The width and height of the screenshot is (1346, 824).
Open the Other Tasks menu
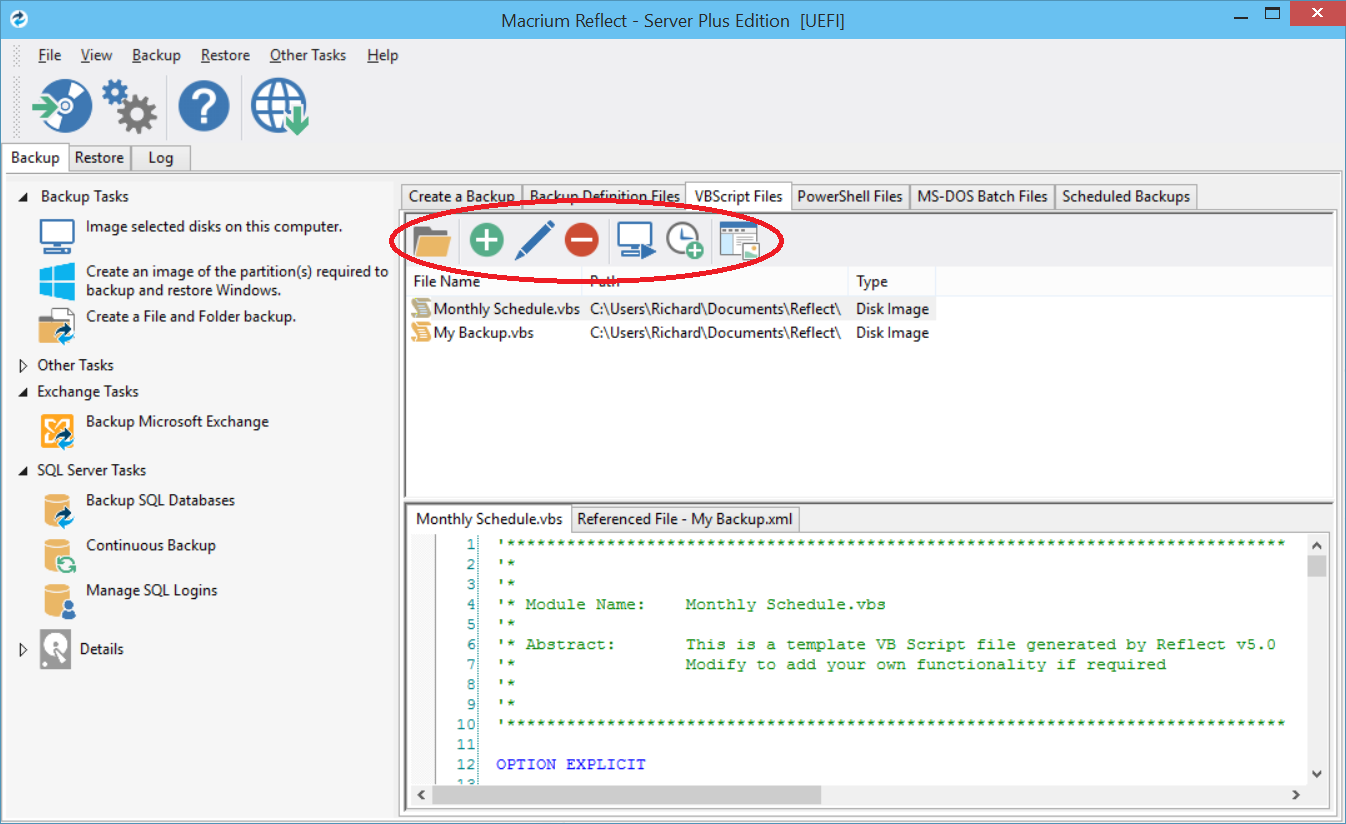(x=307, y=55)
